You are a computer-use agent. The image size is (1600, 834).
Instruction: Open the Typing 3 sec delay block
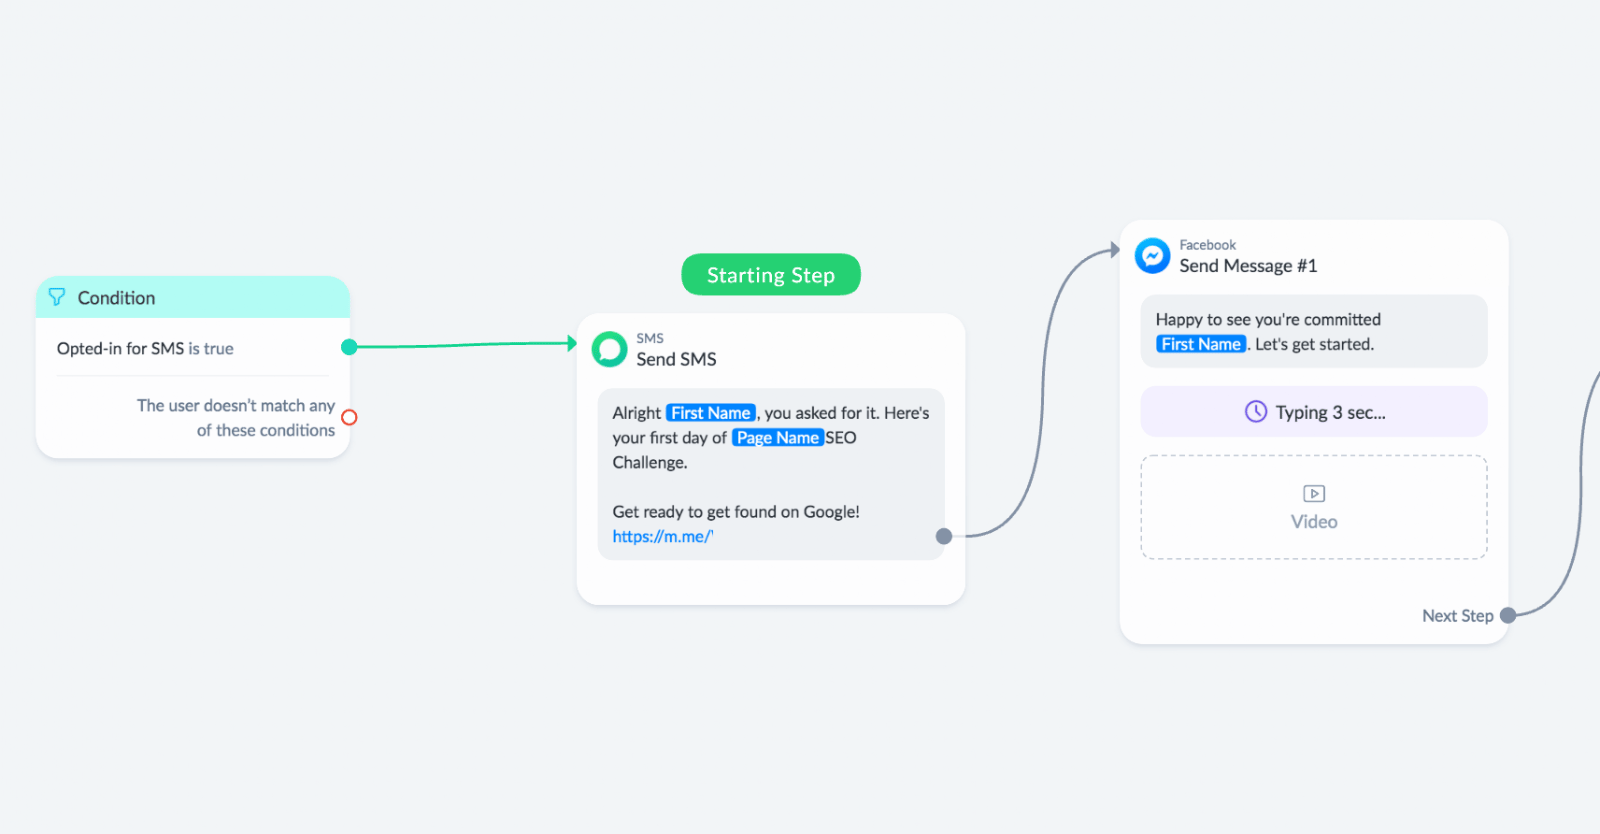[x=1314, y=412]
